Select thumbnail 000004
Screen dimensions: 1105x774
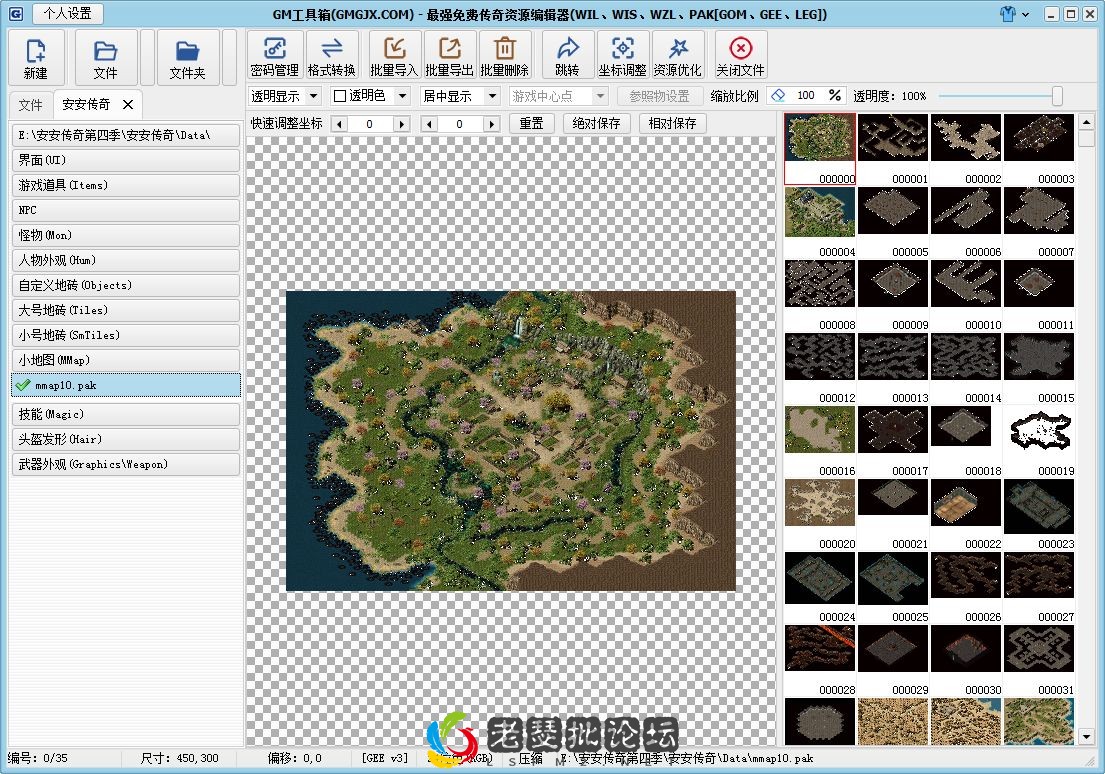pos(820,221)
